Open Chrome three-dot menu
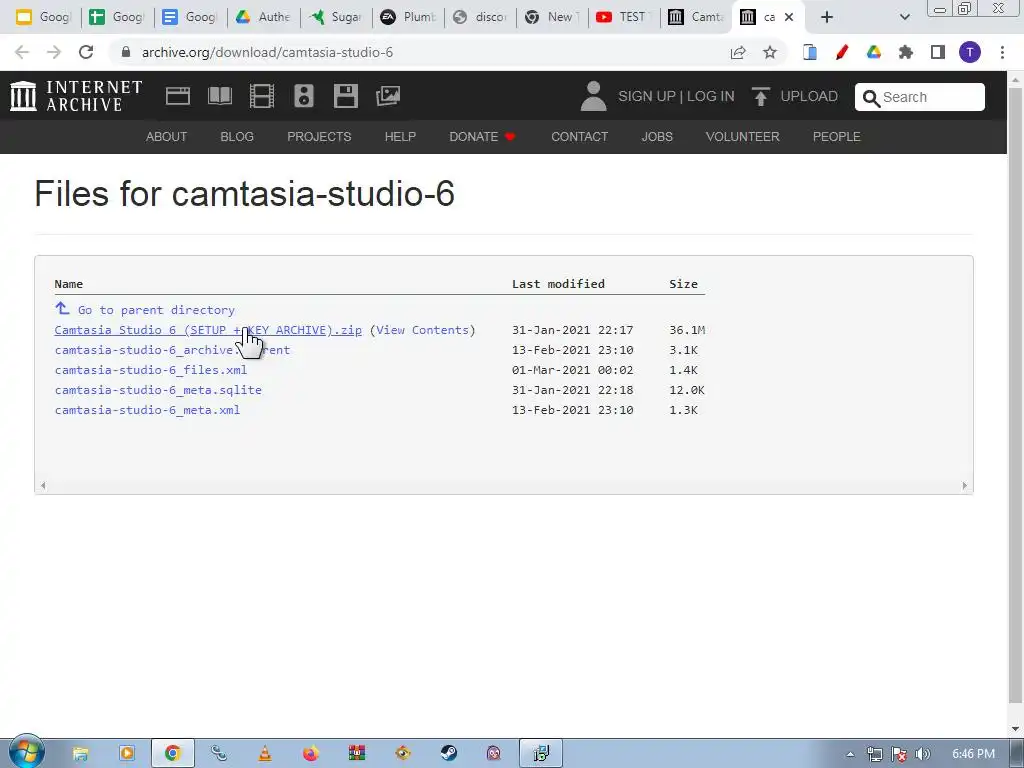The width and height of the screenshot is (1024, 768). 1002,52
